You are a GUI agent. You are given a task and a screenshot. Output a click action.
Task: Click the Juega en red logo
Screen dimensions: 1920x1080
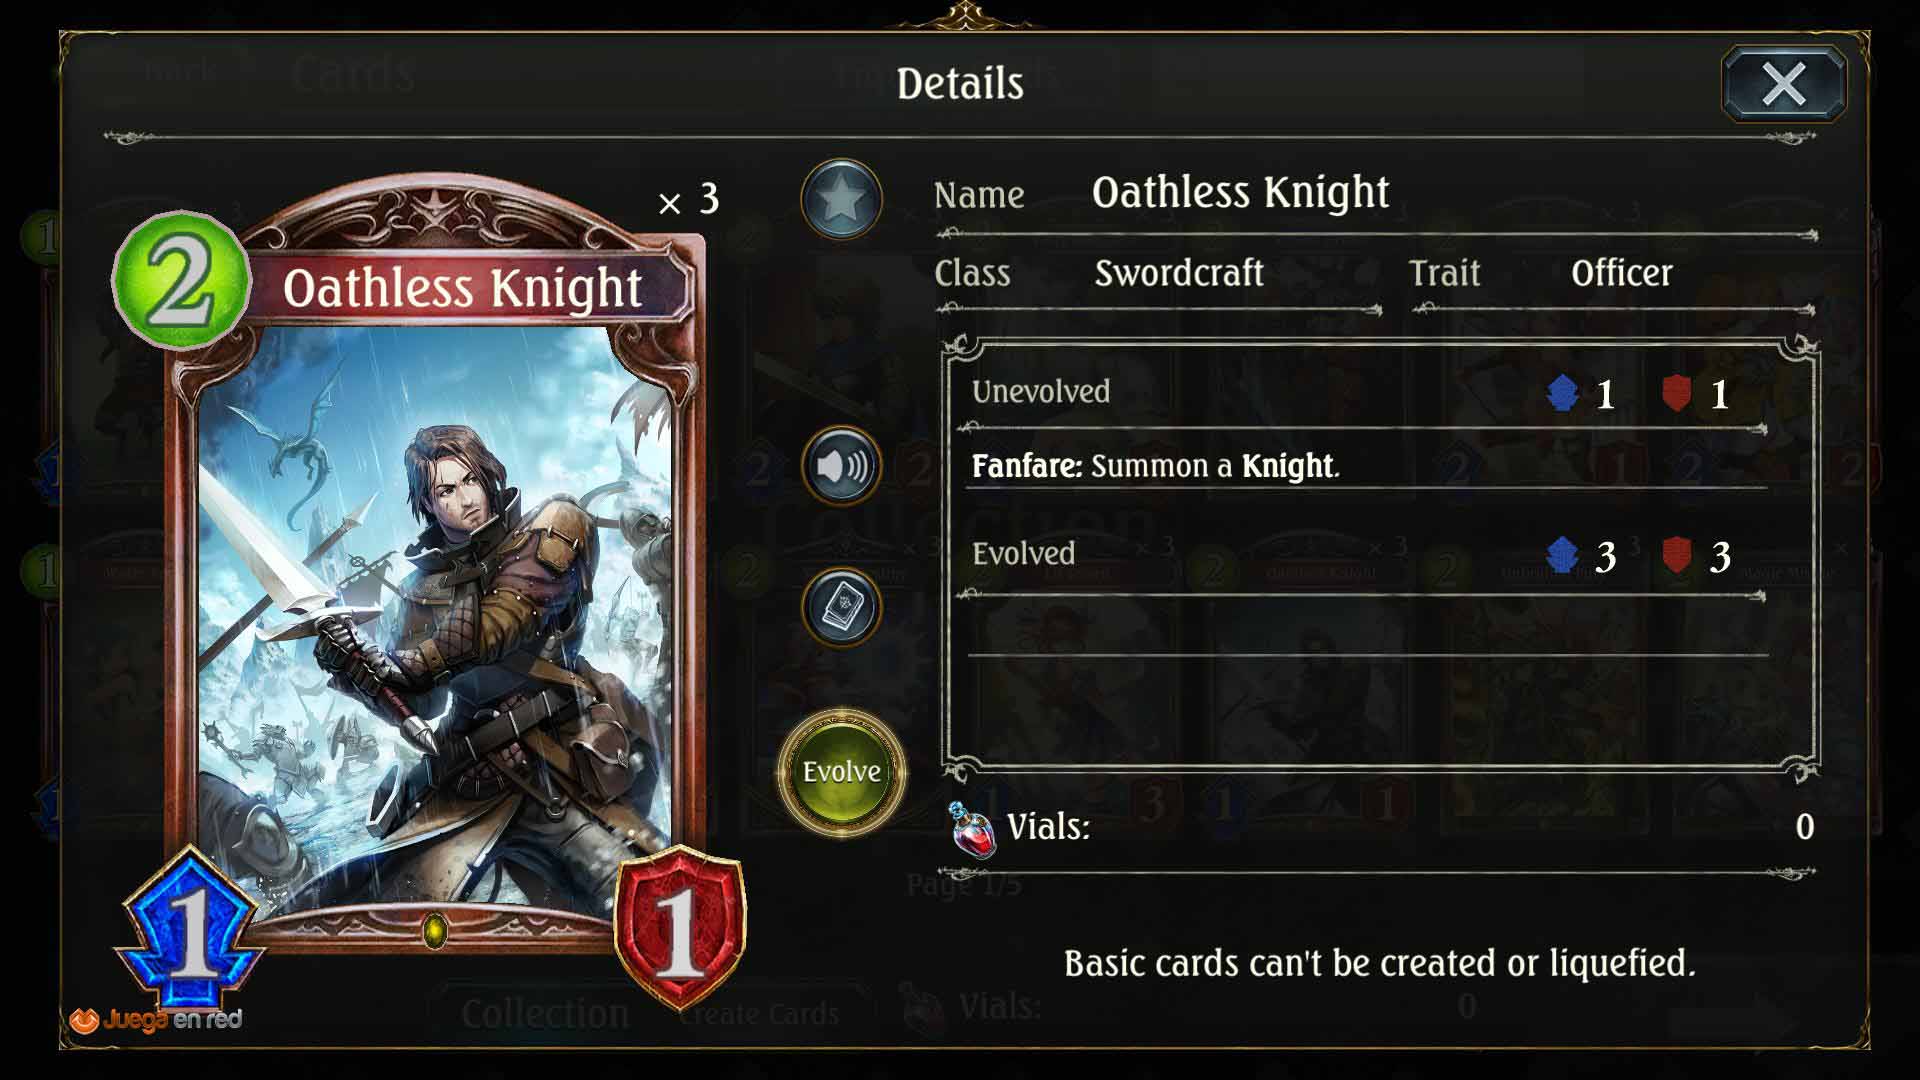tap(156, 1020)
